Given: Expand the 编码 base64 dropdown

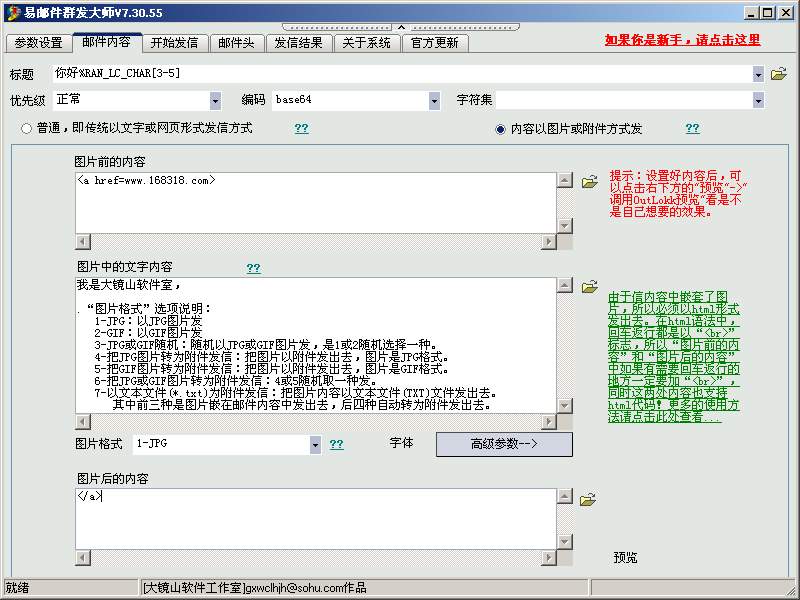Looking at the screenshot, I should (x=434, y=101).
